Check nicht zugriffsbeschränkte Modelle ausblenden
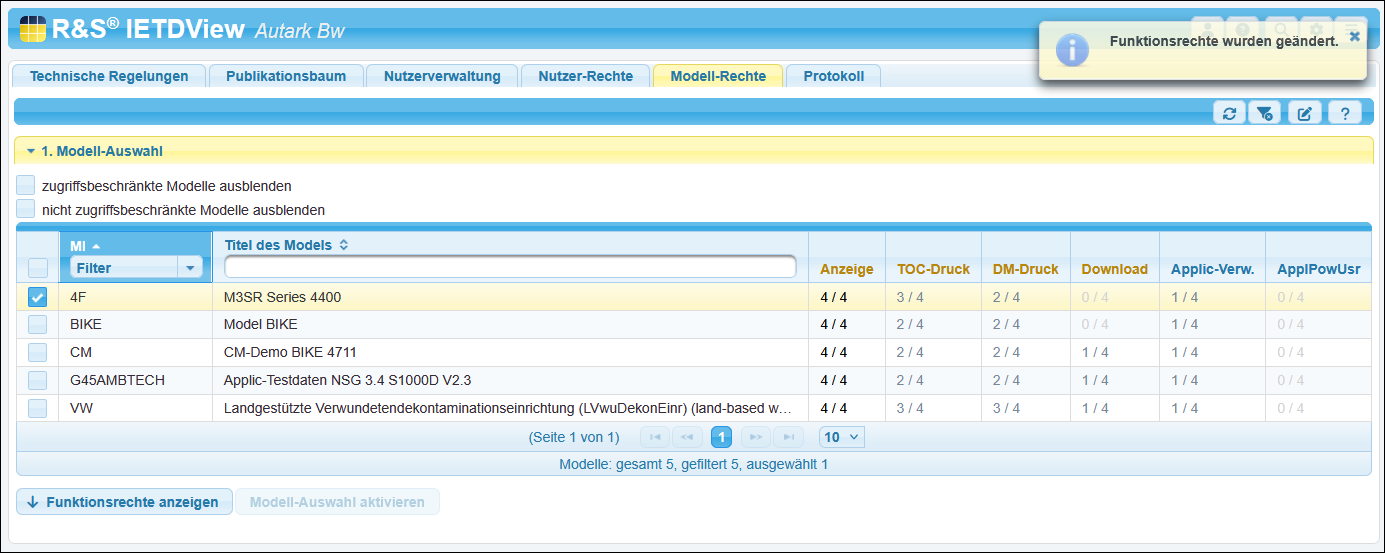This screenshot has width=1385, height=553. pyautogui.click(x=26, y=209)
